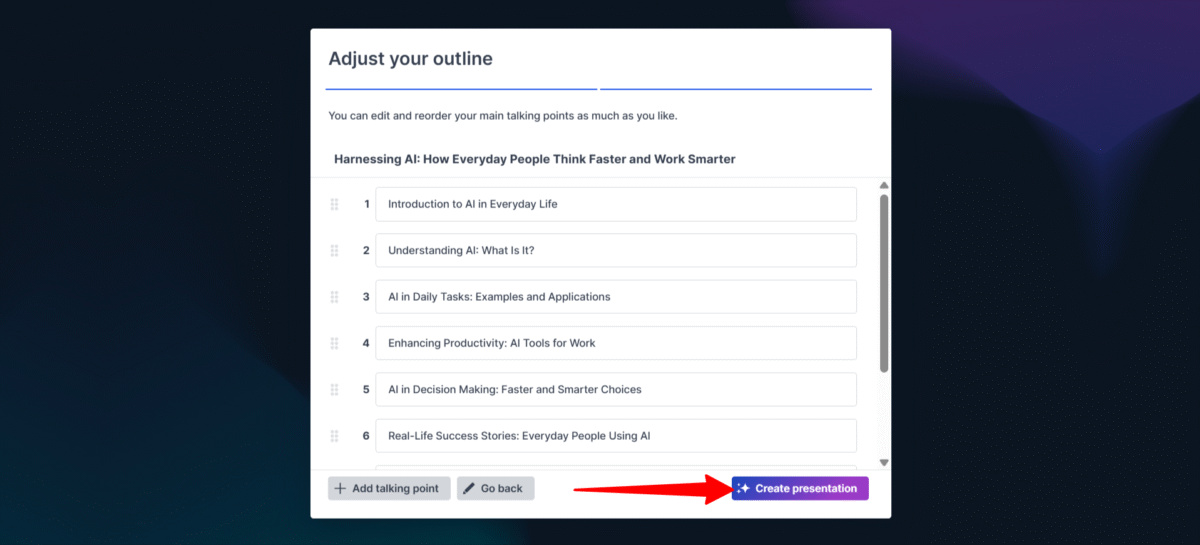Focus the 'AI in Daily Tasks' text field
This screenshot has height=545, width=1200.
pyautogui.click(x=615, y=297)
